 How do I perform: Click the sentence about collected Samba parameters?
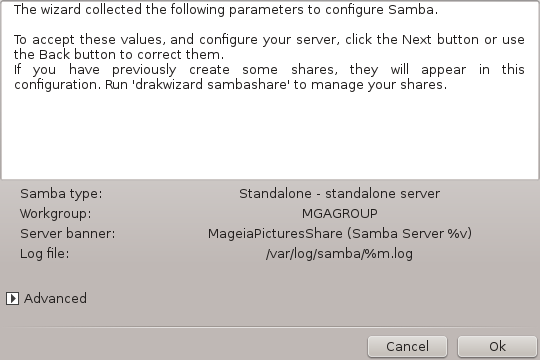(x=226, y=10)
